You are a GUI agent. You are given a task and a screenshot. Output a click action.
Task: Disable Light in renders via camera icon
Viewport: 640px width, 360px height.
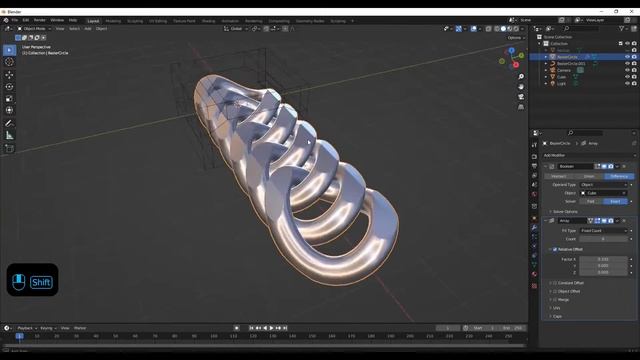pyautogui.click(x=634, y=83)
